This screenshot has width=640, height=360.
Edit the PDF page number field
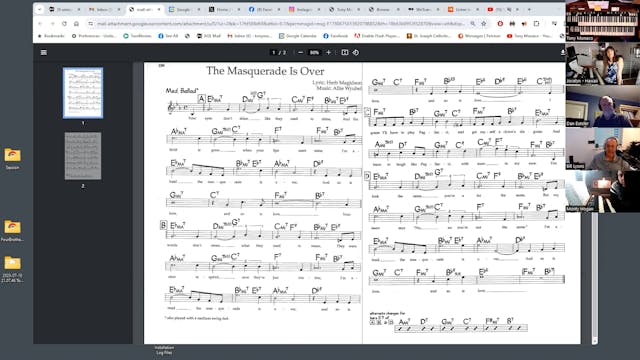(274, 53)
